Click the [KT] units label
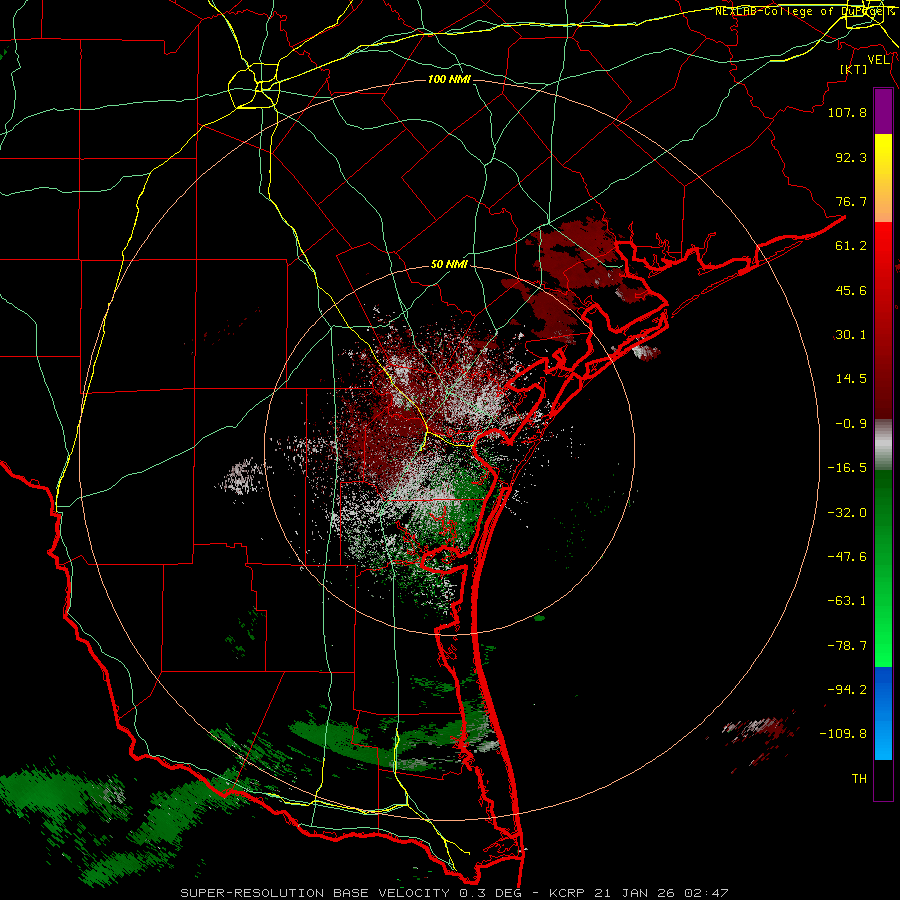The height and width of the screenshot is (900, 900). (854, 69)
